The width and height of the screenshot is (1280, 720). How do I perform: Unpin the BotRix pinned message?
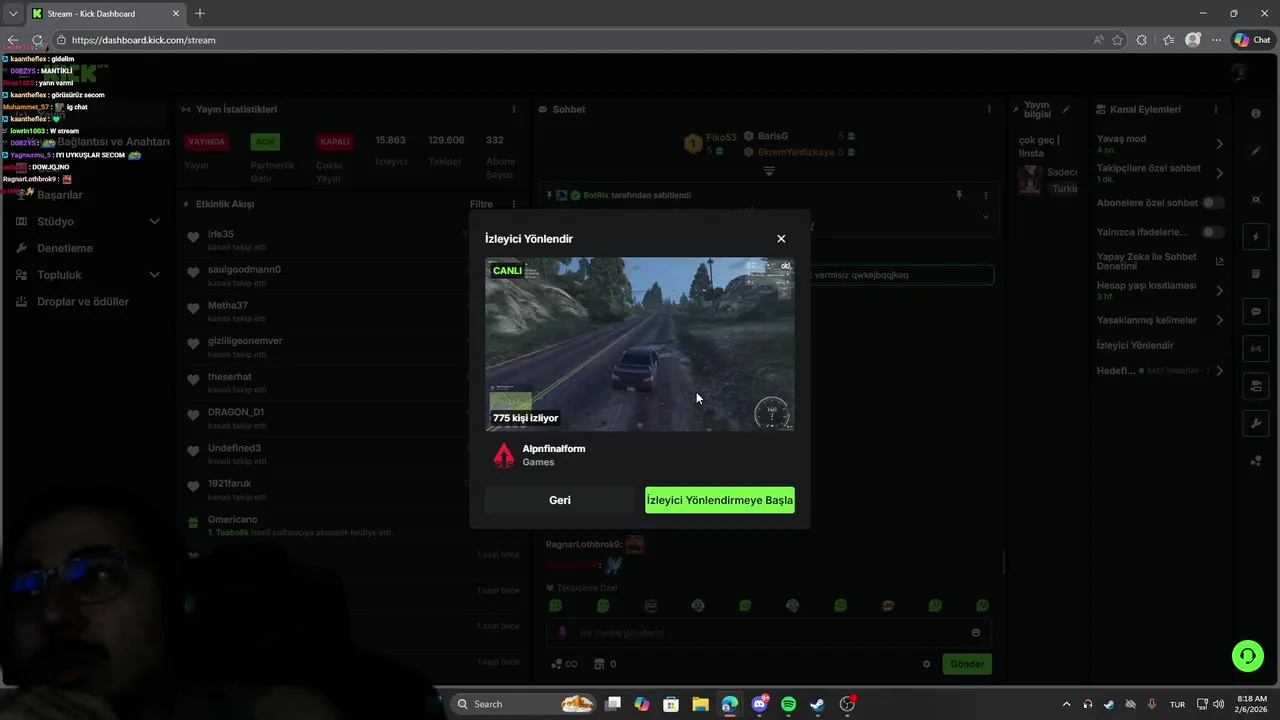pos(959,195)
